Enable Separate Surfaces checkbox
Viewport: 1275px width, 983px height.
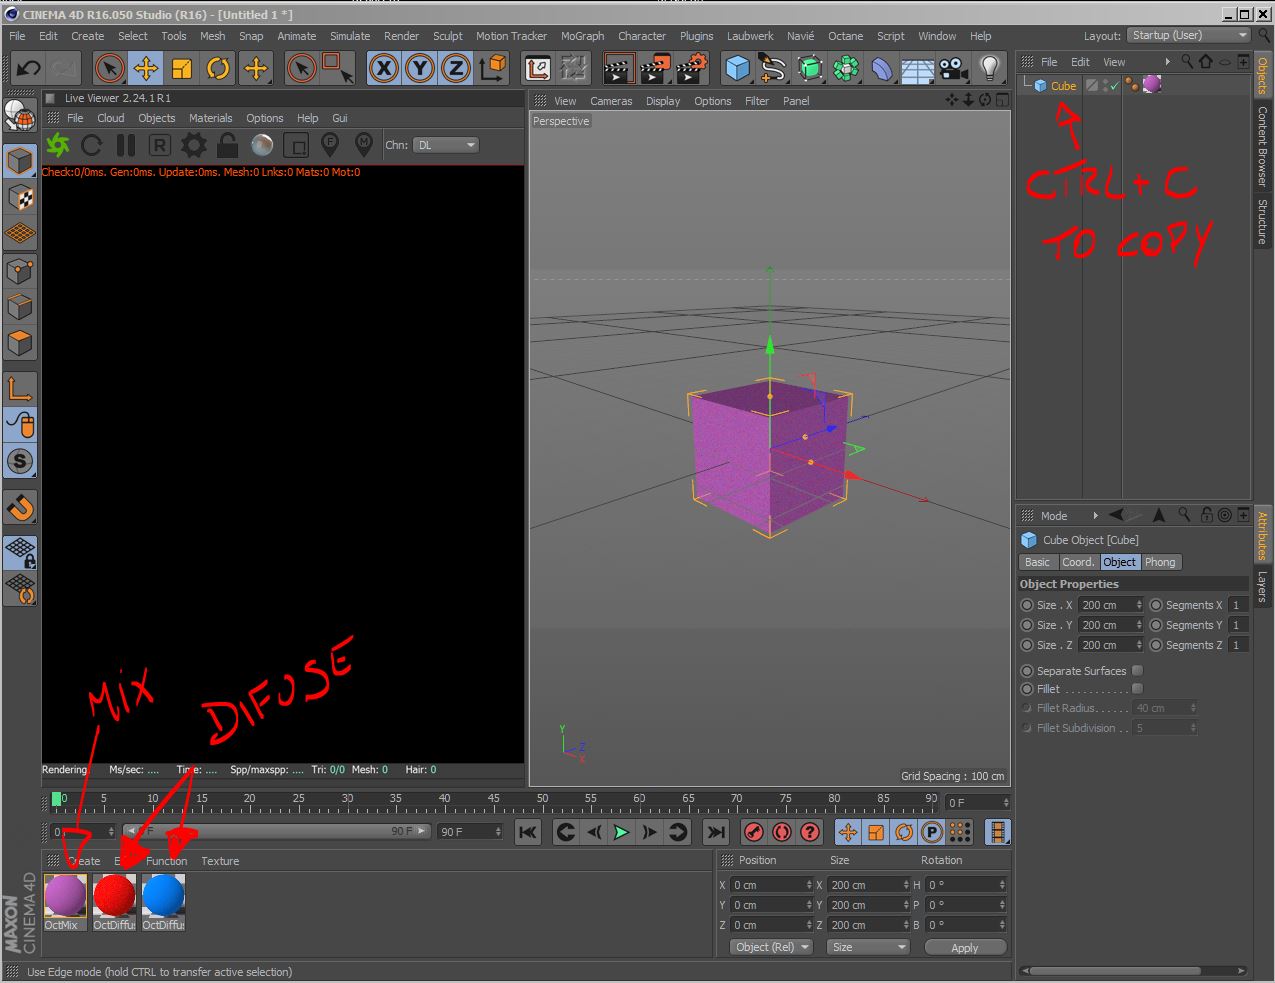point(1137,670)
